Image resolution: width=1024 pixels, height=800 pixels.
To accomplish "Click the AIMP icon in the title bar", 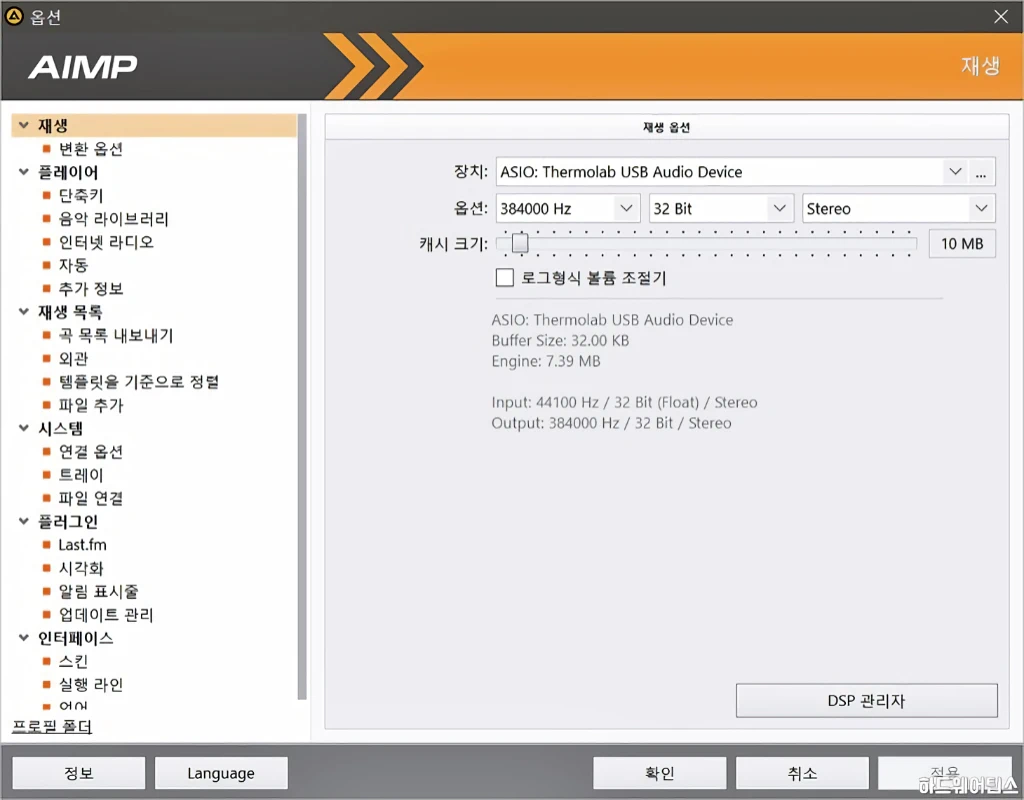I will (x=14, y=16).
